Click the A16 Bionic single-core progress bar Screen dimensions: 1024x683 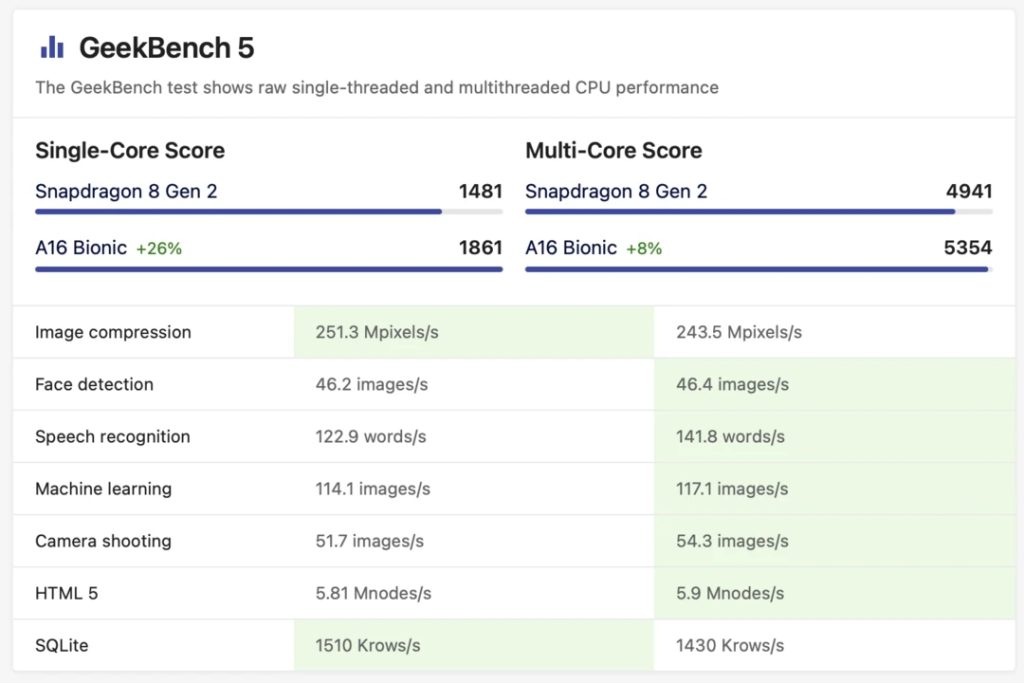269,268
